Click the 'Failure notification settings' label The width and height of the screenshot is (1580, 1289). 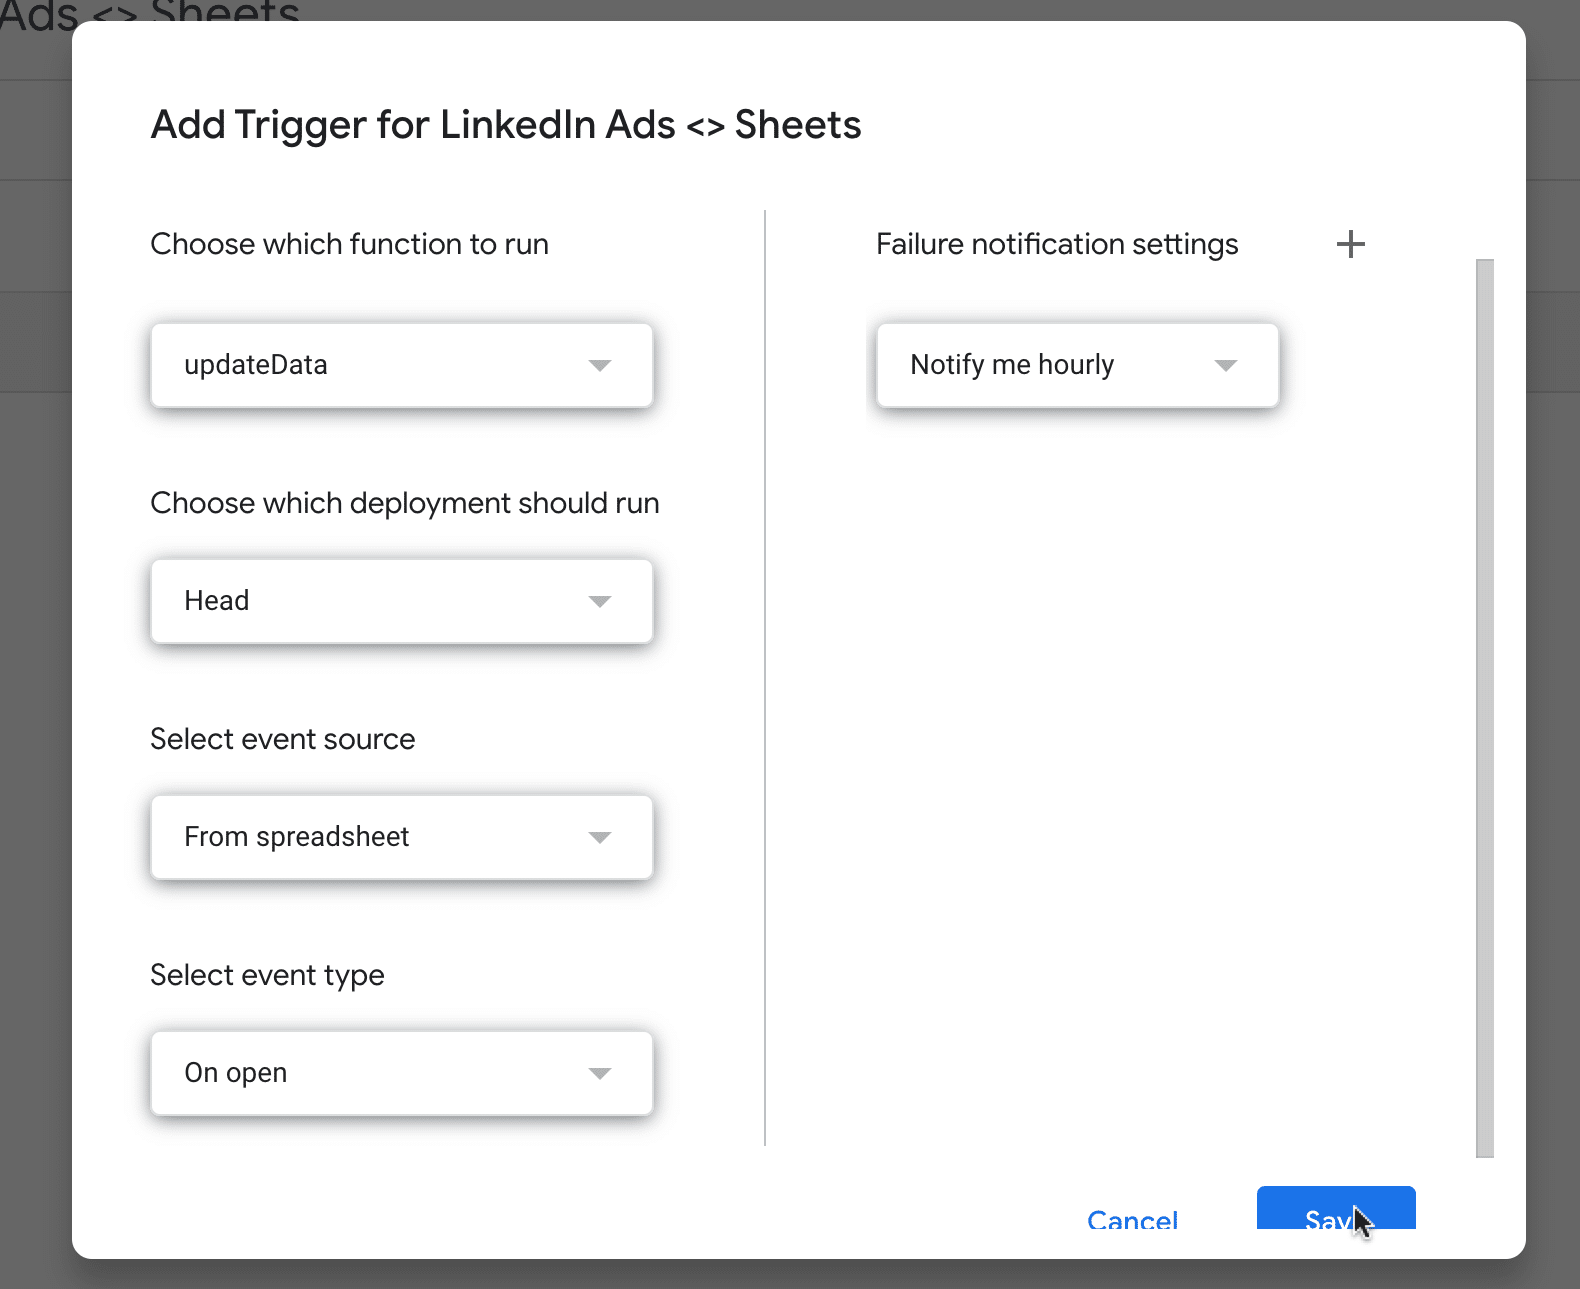click(x=1057, y=244)
